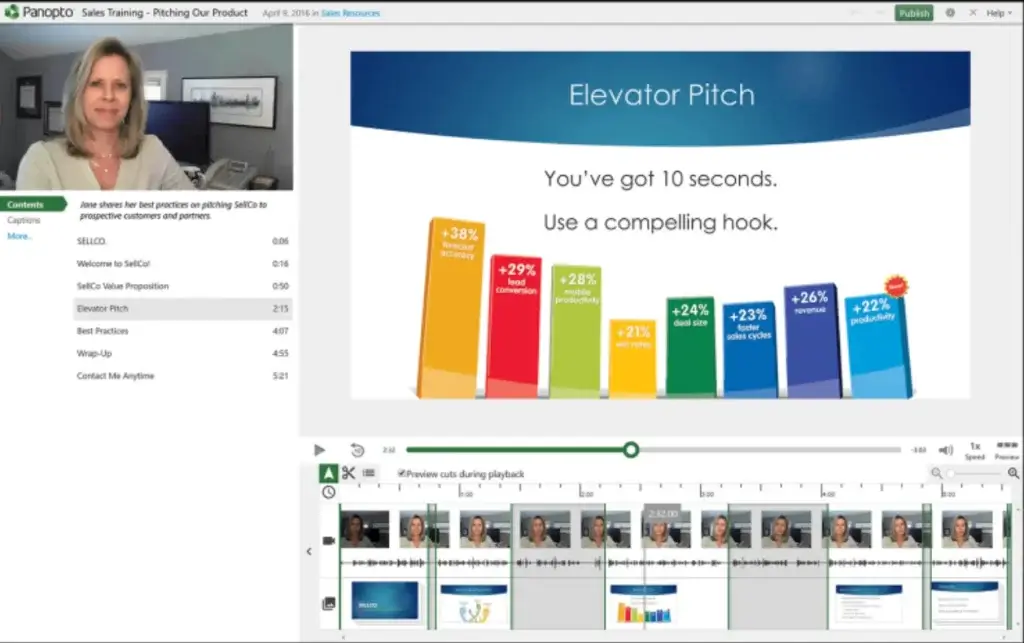
Task: Jump to Best Practices in contents
Action: click(103, 331)
